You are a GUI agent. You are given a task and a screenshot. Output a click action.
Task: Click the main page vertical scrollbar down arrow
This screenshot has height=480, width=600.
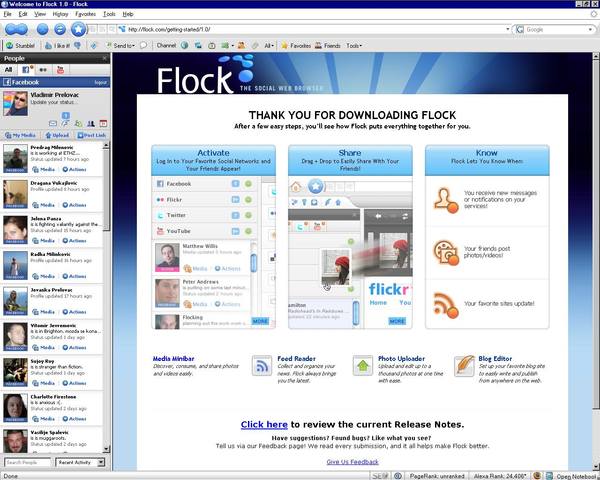pos(596,467)
